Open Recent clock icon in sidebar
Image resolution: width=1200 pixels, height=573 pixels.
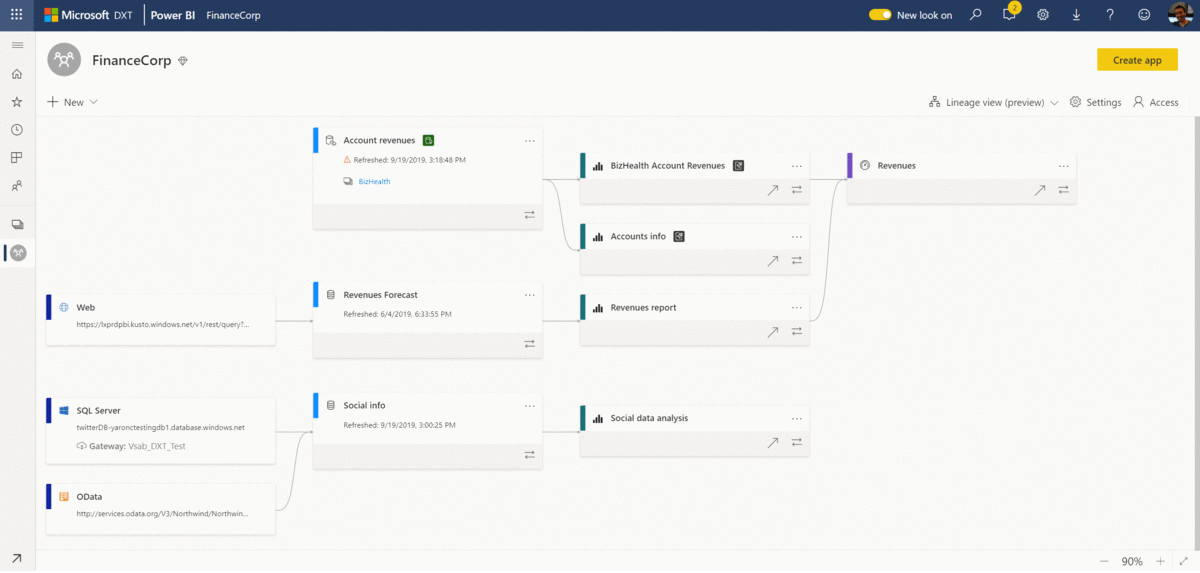pos(16,130)
